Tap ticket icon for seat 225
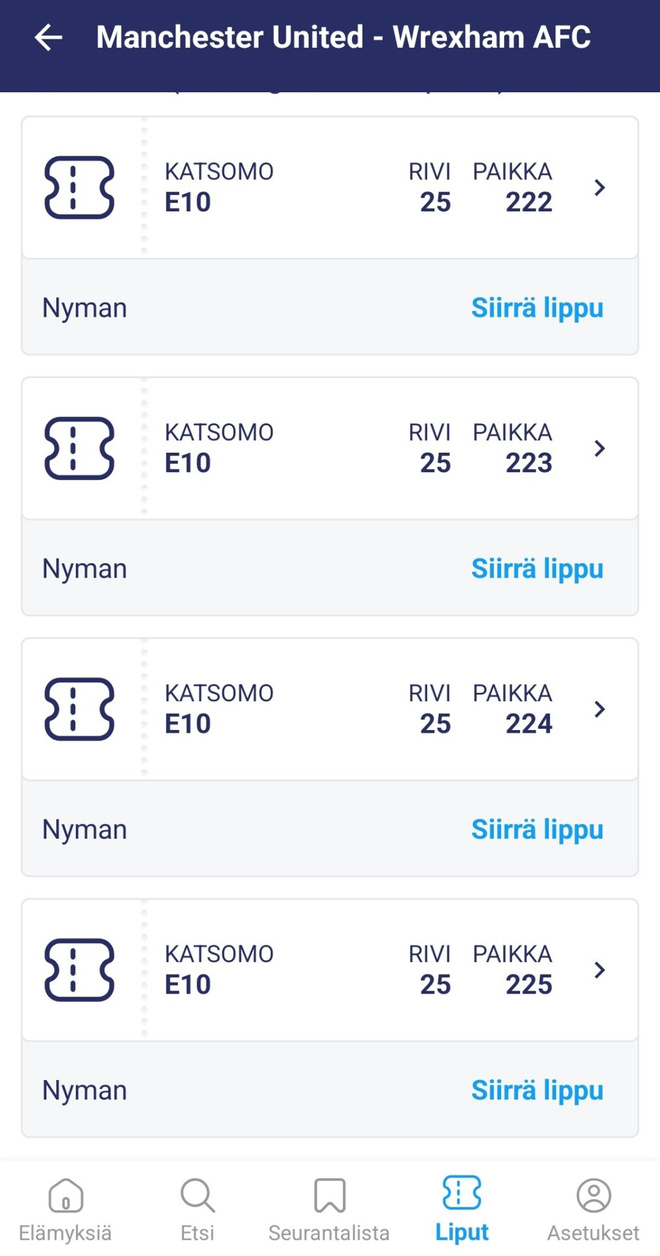The image size is (660, 1256). pyautogui.click(x=79, y=970)
